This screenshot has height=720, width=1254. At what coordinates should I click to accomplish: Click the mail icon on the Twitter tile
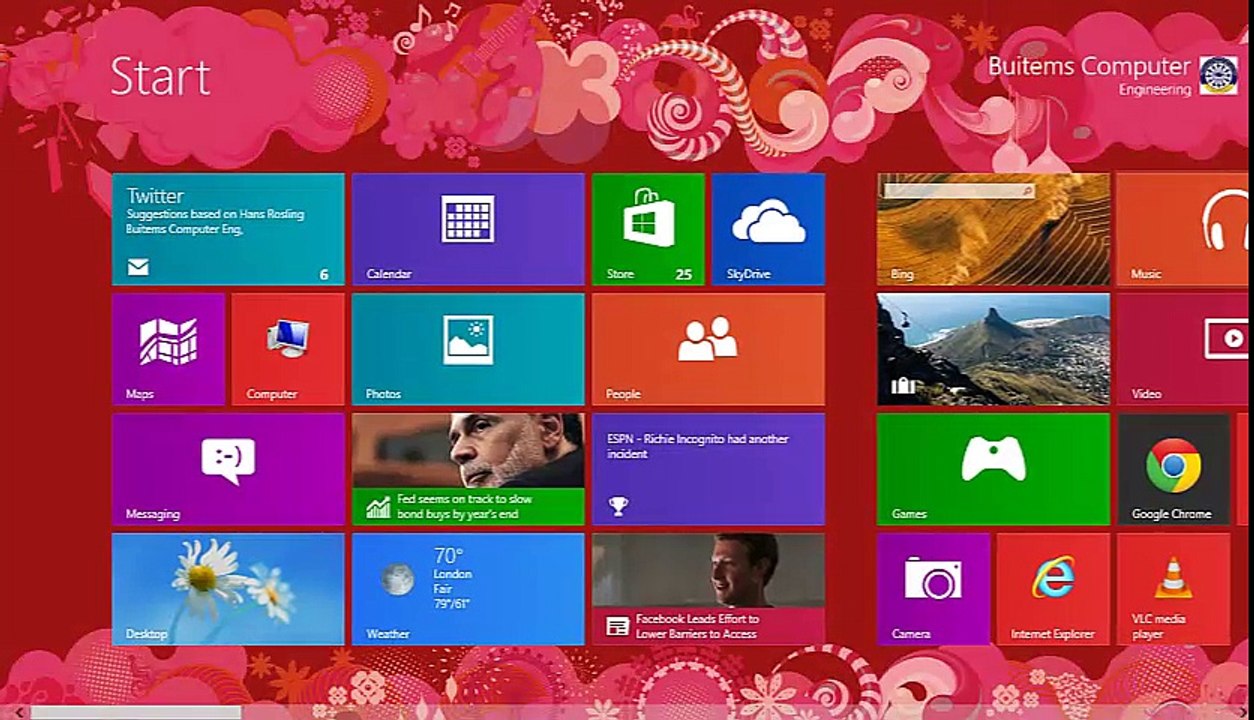click(x=138, y=267)
